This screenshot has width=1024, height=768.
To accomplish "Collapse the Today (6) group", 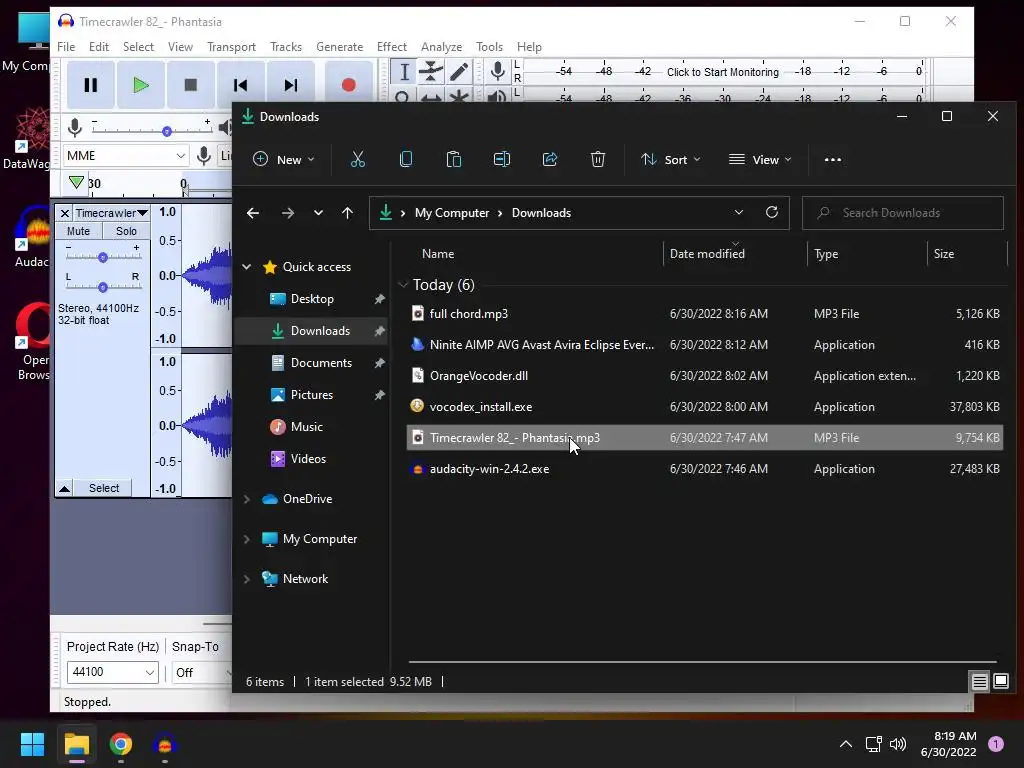I will pos(404,285).
